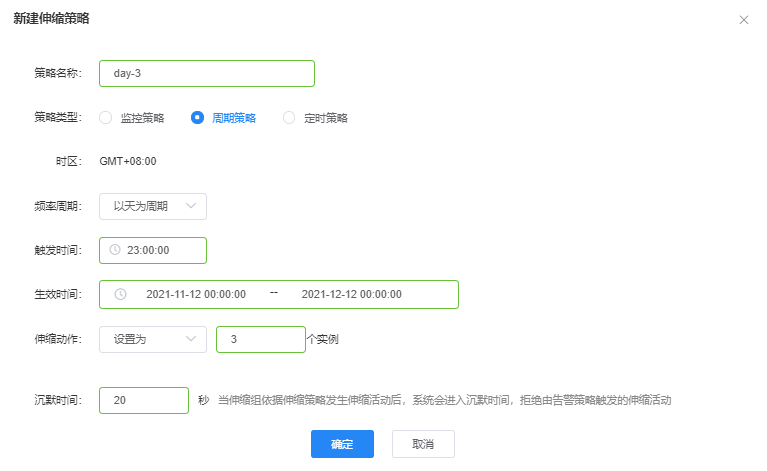The width and height of the screenshot is (767, 471).
Task: Focus the 策略名称 input containing day-3
Action: [206, 73]
